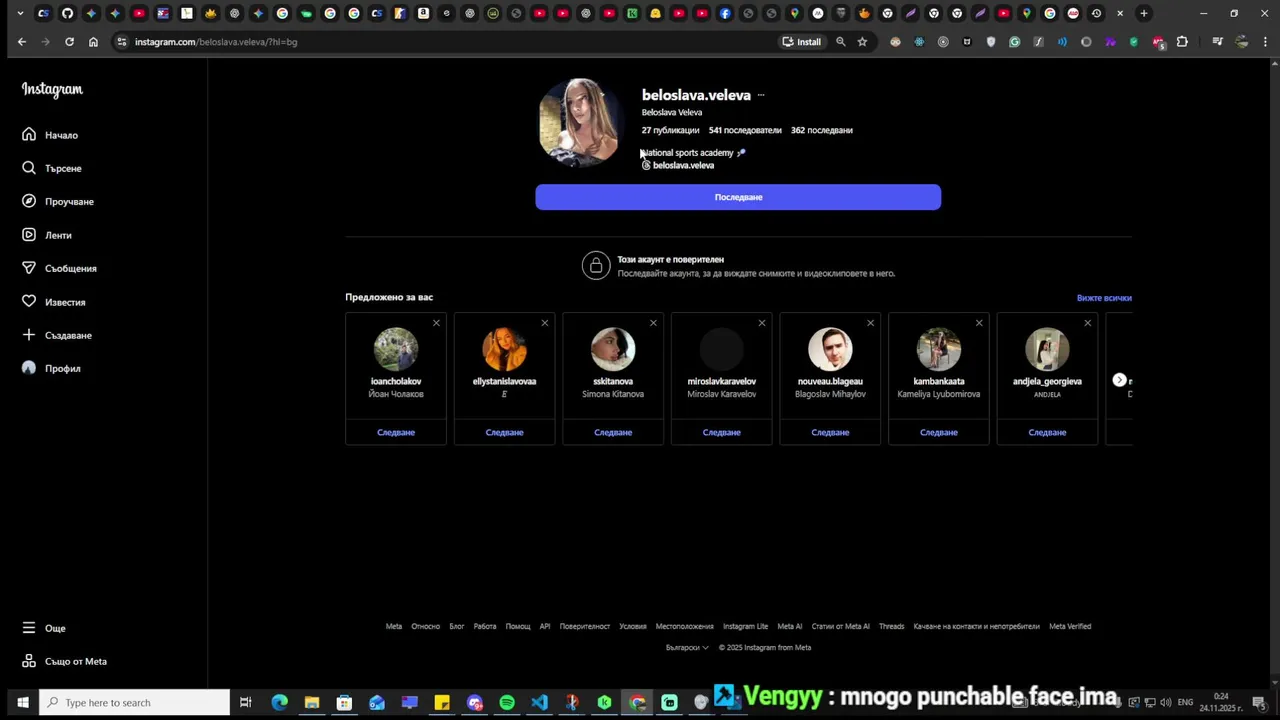Open Поверителност footer link
1280x720 pixels.
click(585, 626)
